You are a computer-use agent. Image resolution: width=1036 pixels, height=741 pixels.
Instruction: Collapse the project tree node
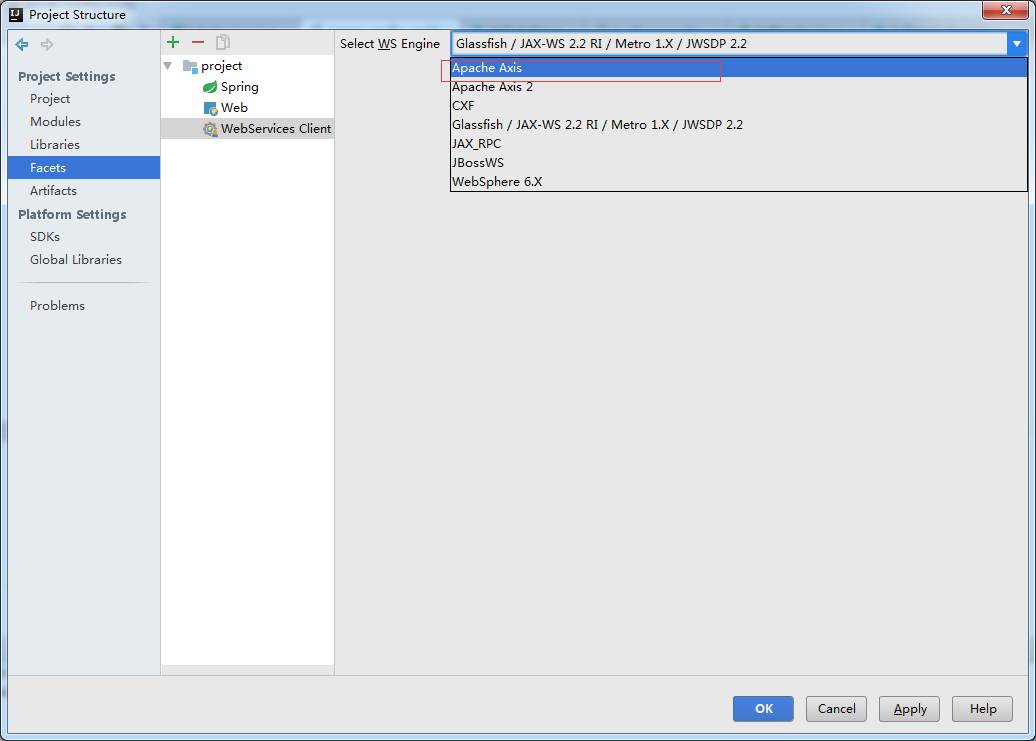pyautogui.click(x=168, y=66)
